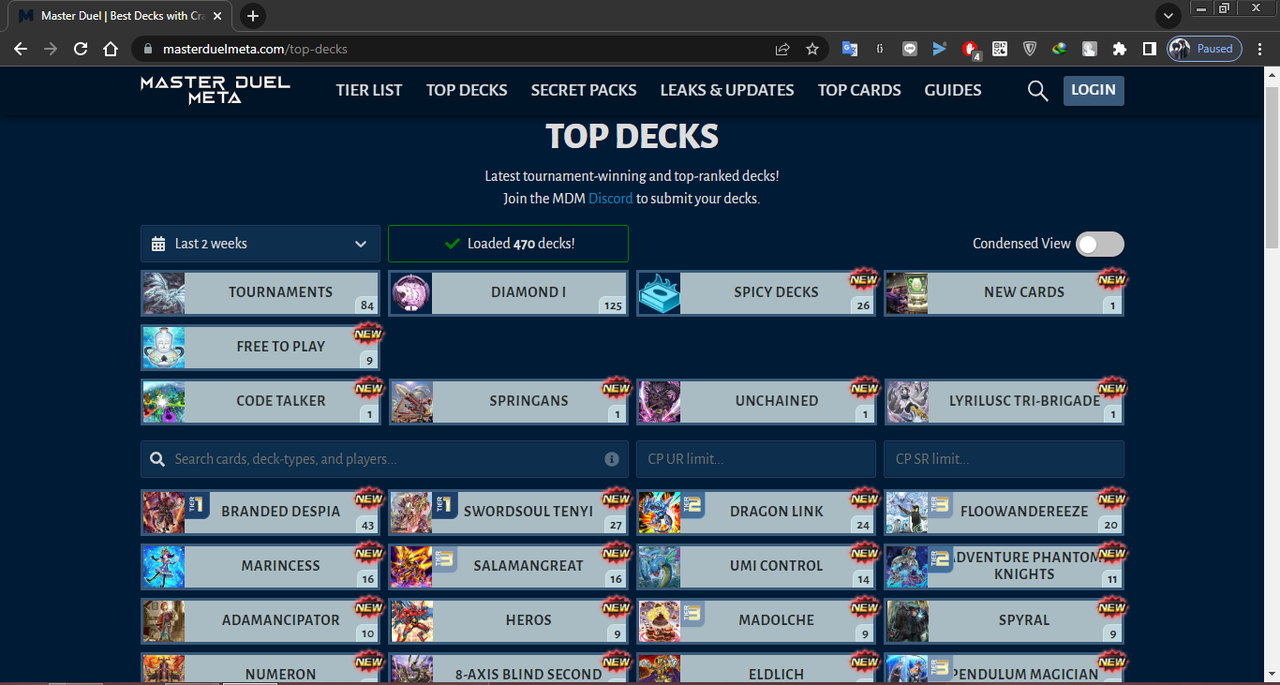Click the Diamond I rank emblem

click(411, 293)
